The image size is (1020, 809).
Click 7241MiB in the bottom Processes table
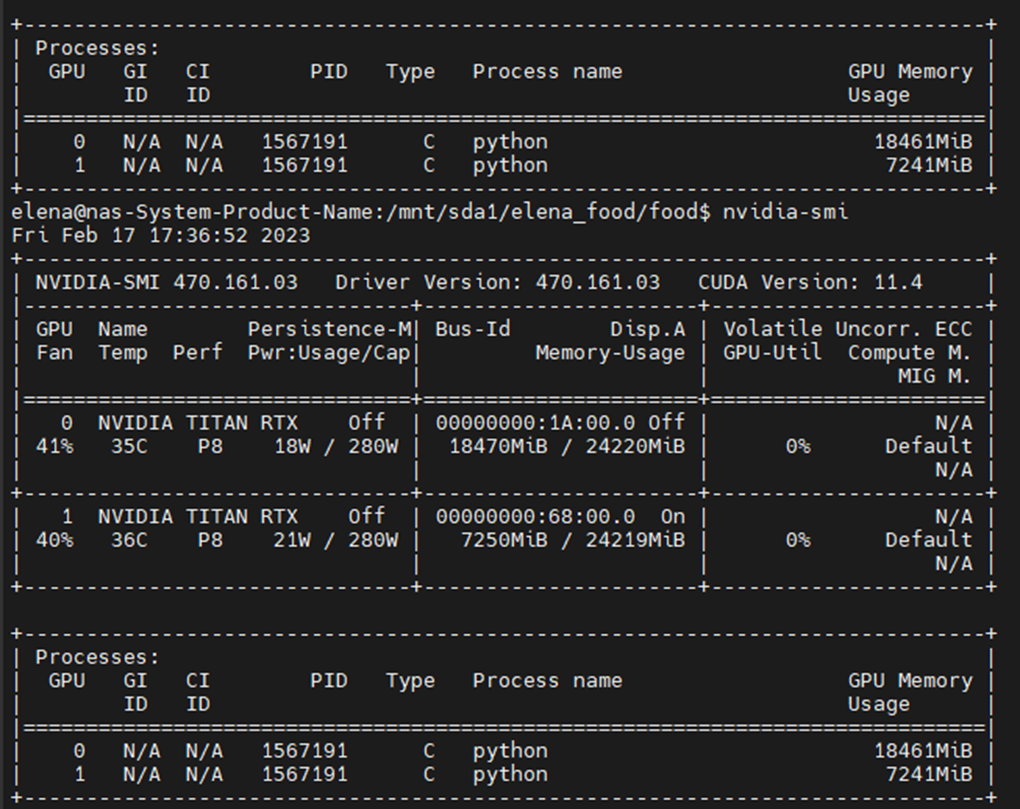coord(929,774)
